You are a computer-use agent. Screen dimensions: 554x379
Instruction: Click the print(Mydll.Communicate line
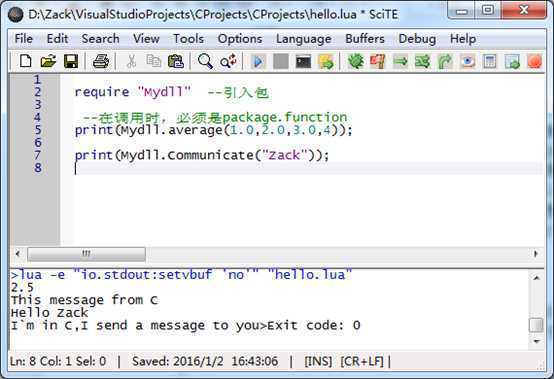(x=202, y=155)
